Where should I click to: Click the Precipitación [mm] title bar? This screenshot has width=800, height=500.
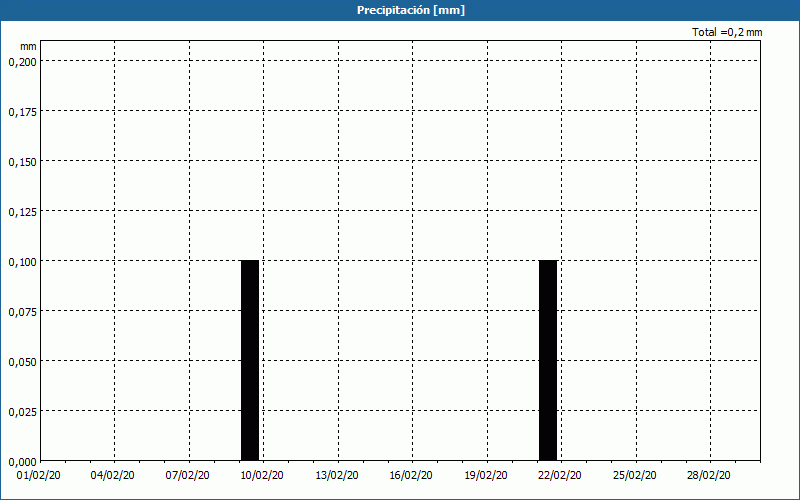[x=400, y=10]
